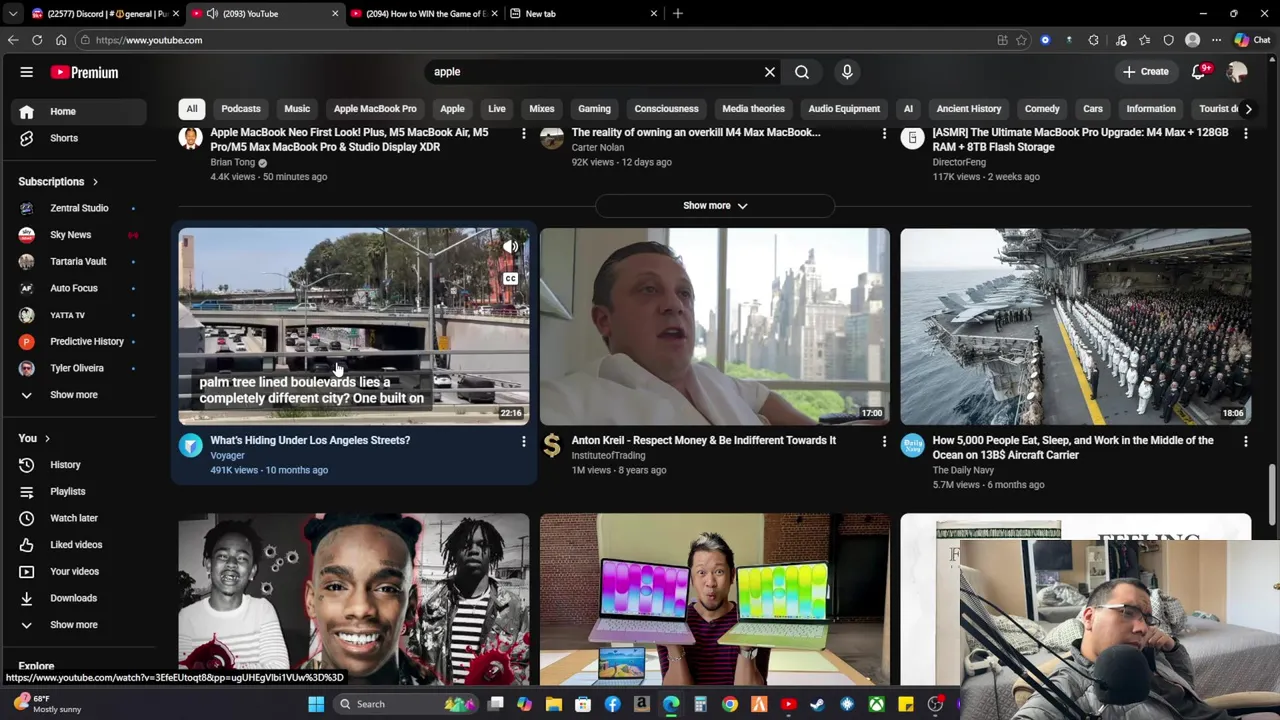Open the Windows Start menu
1280x720 pixels.
[x=316, y=704]
